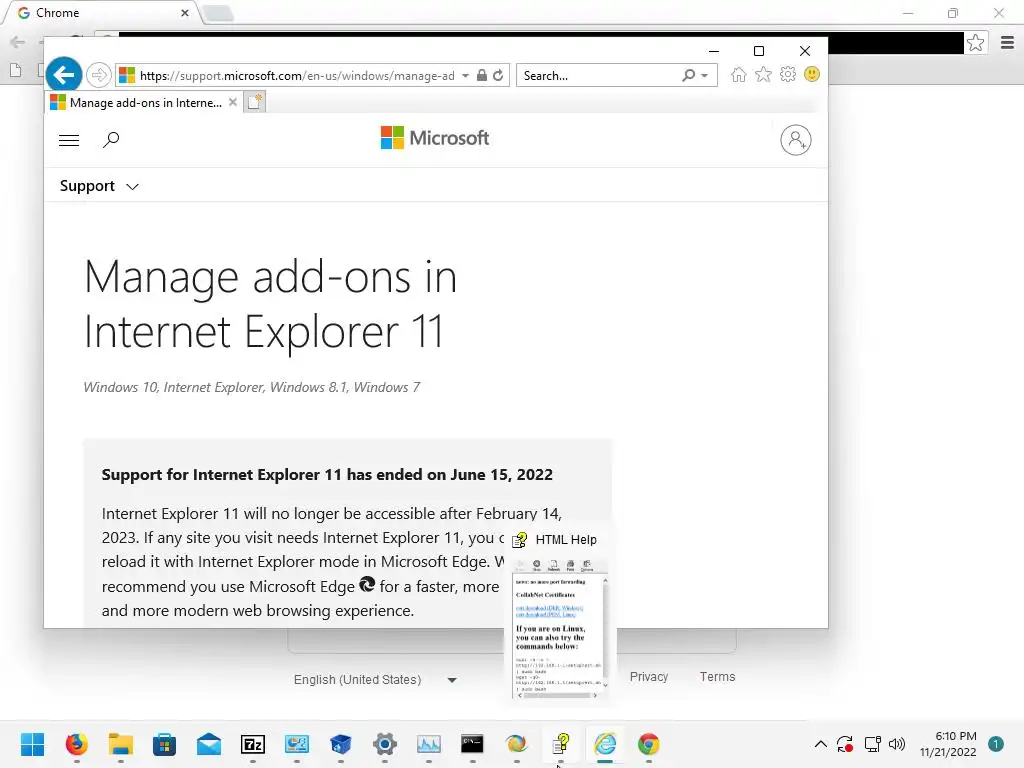Open Settings gear on the taskbar

tap(385, 744)
